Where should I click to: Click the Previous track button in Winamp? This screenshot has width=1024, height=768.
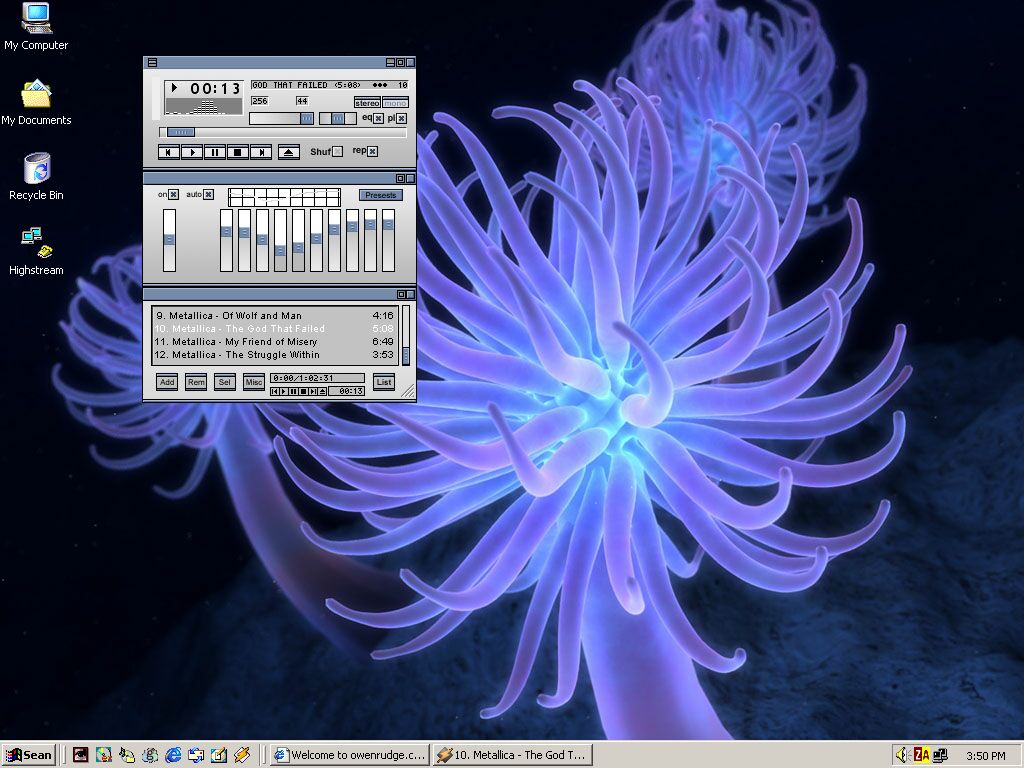169,152
